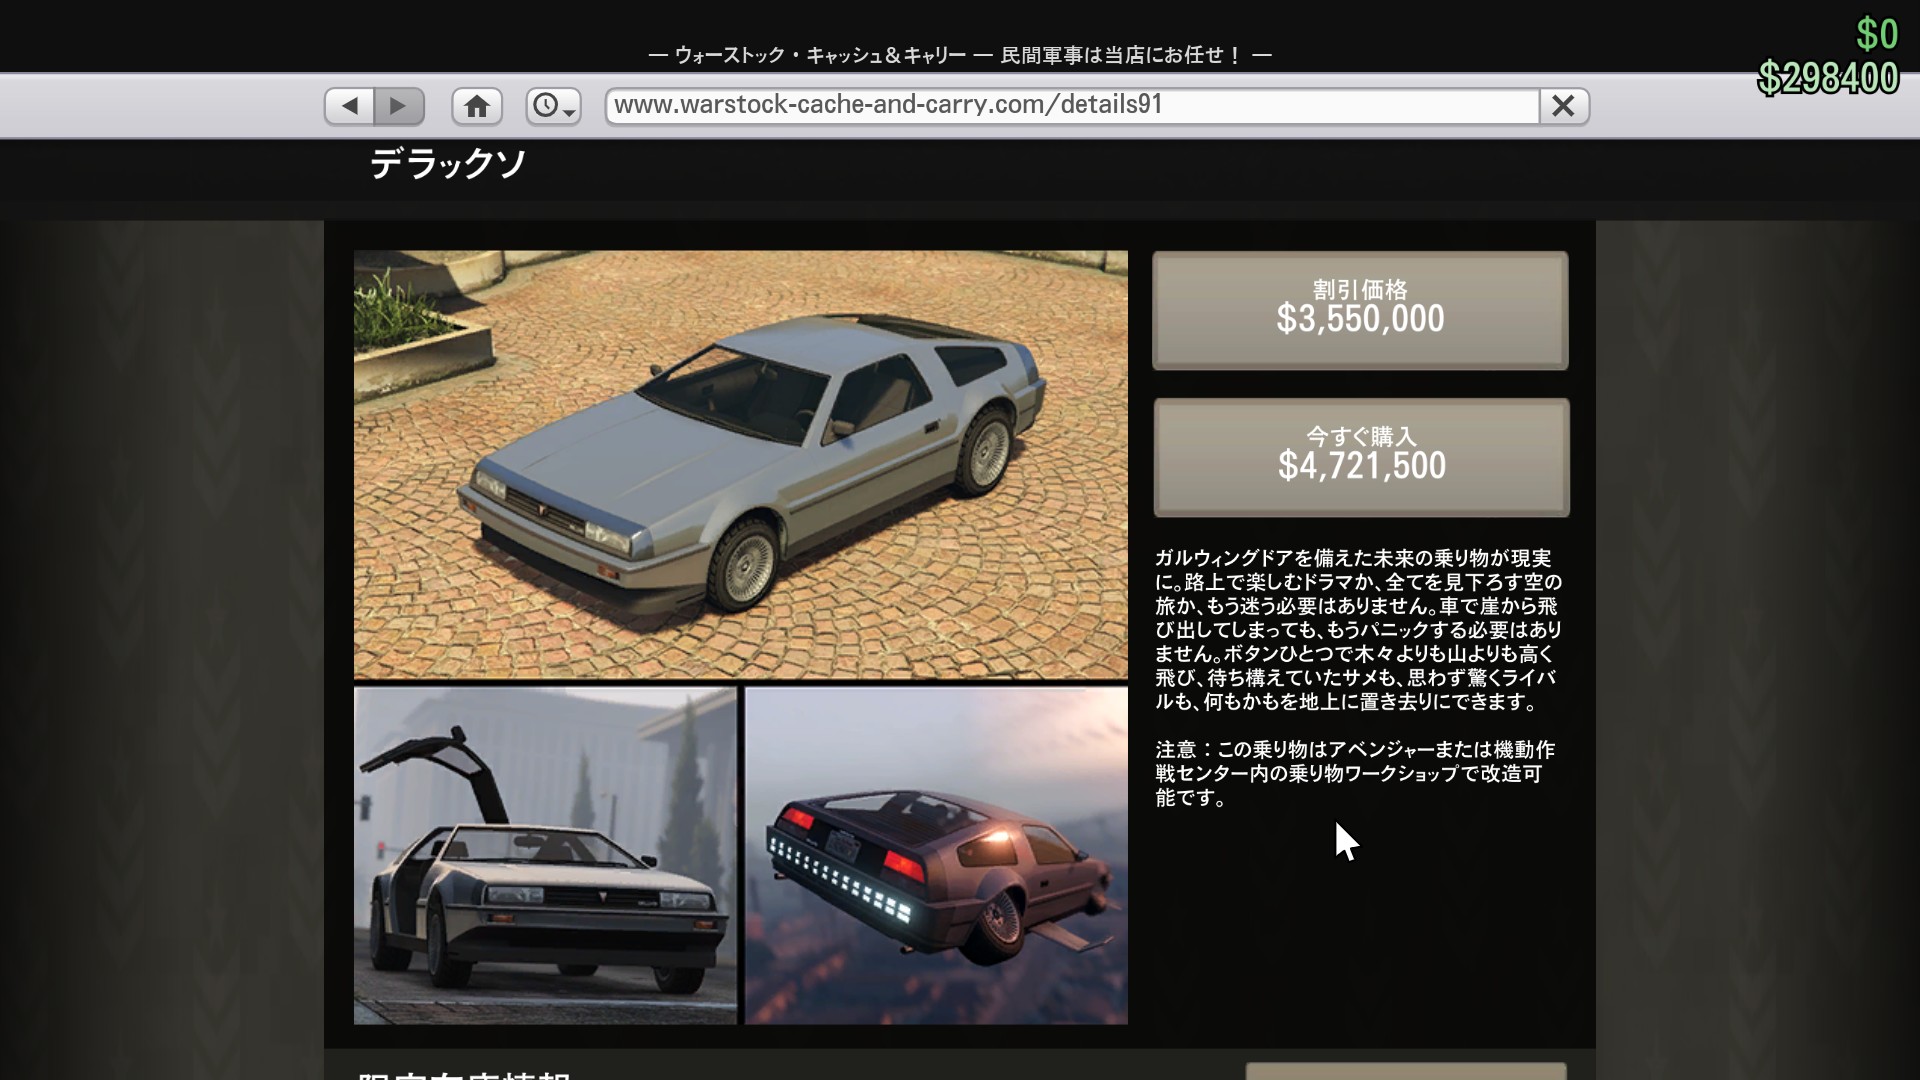1920x1080 pixels.
Task: Expand the history dropdown arrow
Action: tap(570, 112)
